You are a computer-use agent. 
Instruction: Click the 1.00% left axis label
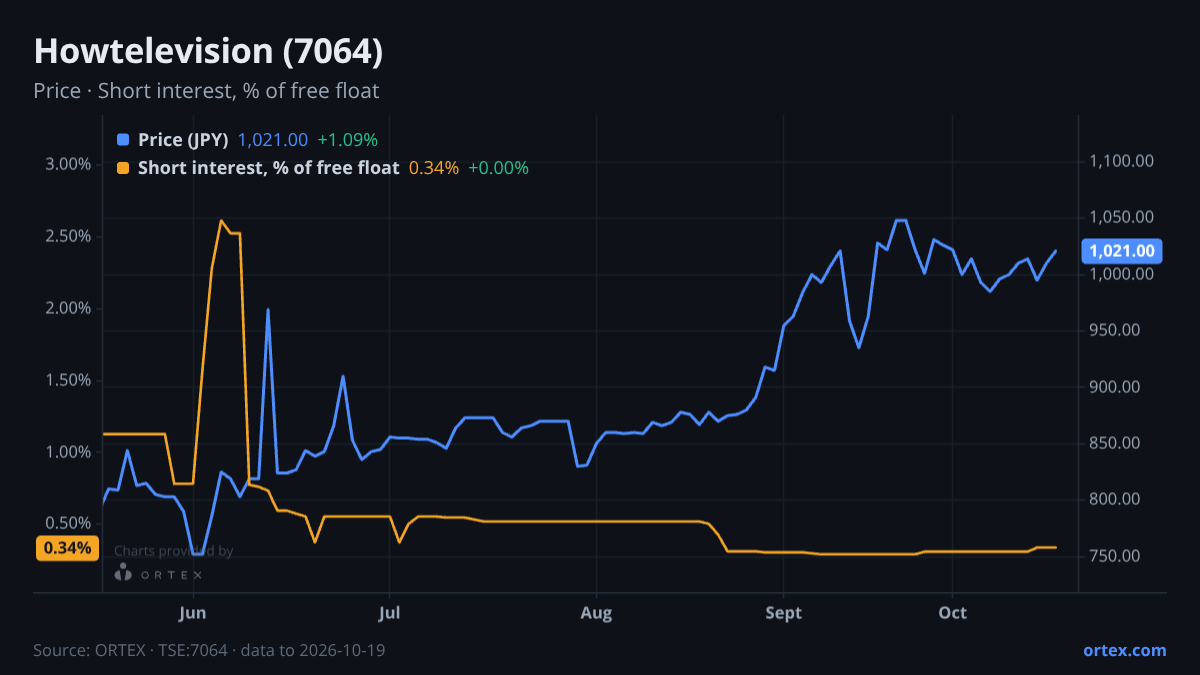point(68,452)
